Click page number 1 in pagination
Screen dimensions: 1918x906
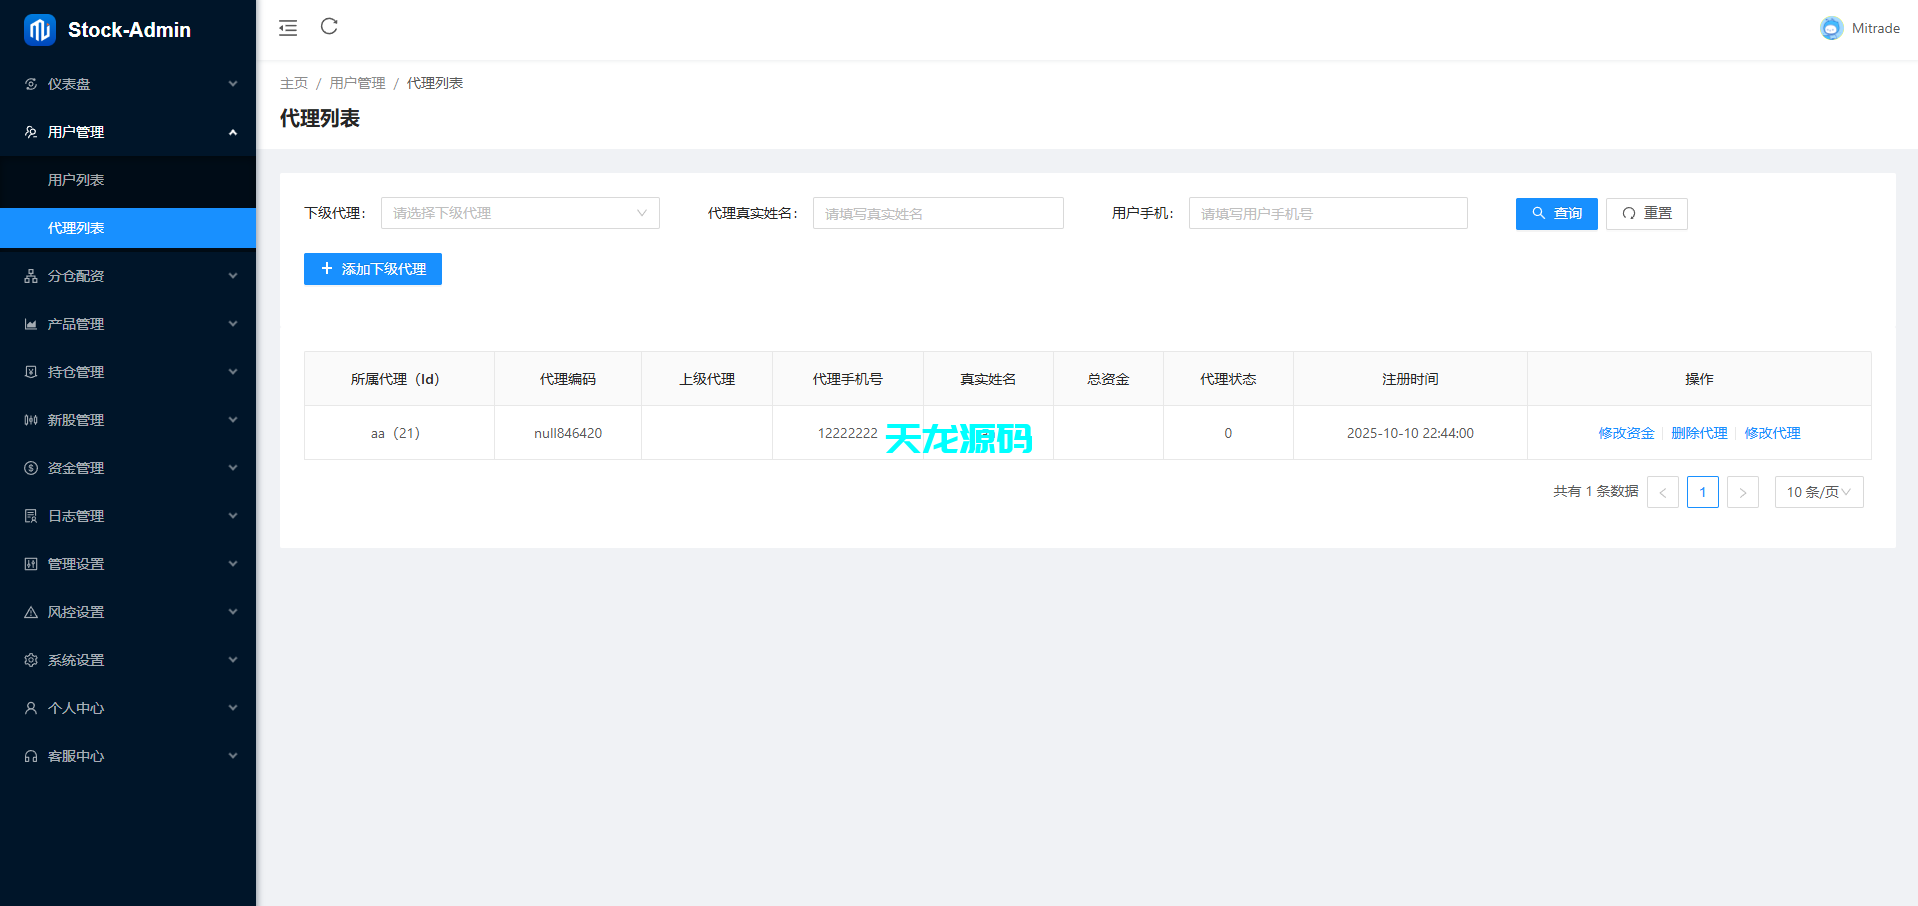1702,491
